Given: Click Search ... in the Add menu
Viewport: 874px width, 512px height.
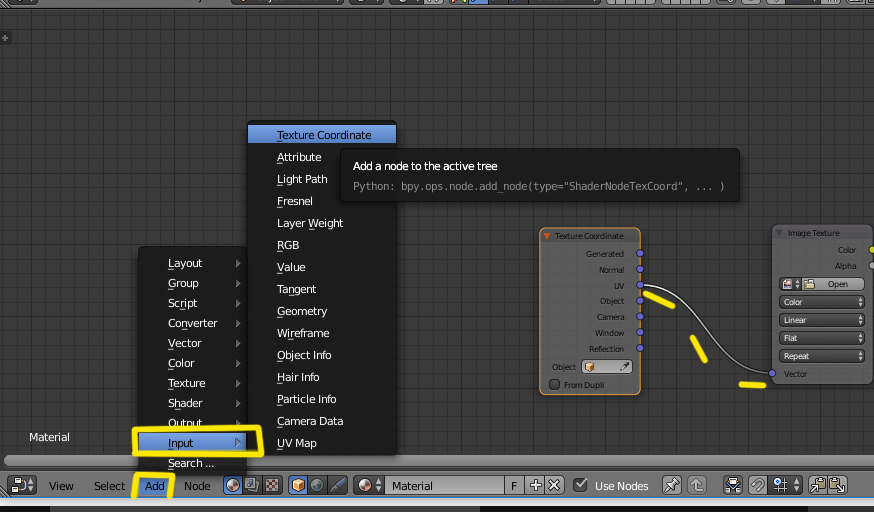Looking at the screenshot, I should [x=191, y=463].
